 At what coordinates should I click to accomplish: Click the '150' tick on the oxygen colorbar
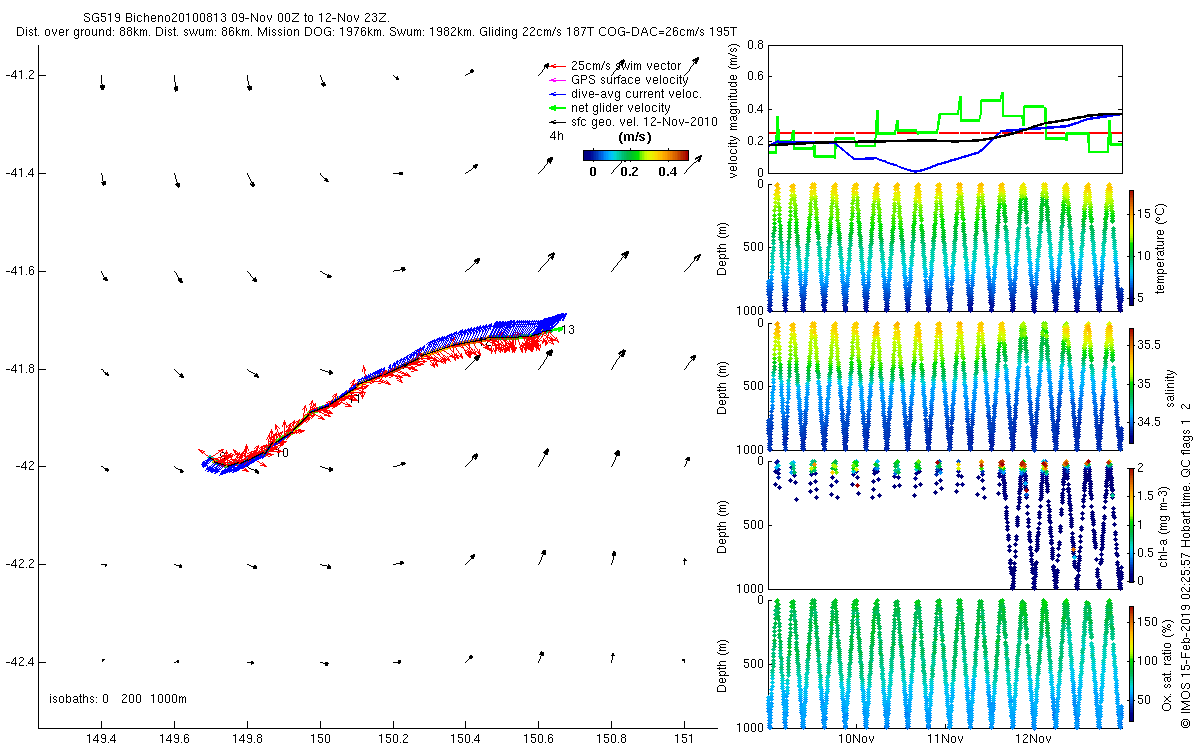point(1146,620)
